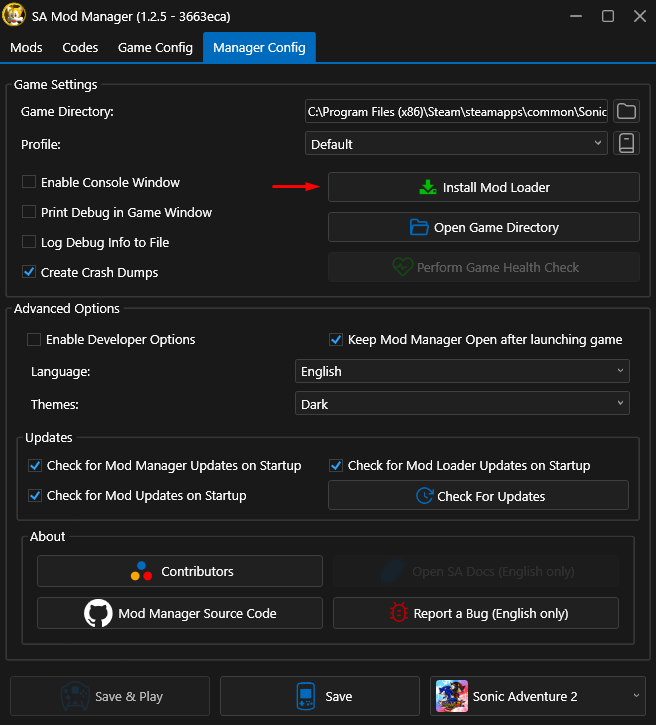
Task: Click the red bug report icon
Action: pos(398,613)
